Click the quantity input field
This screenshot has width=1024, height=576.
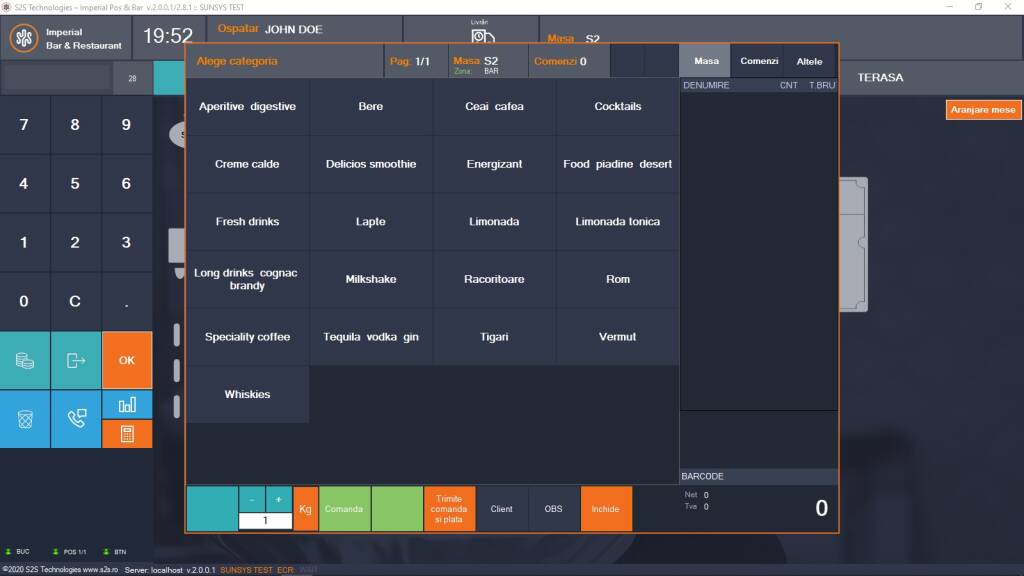[x=265, y=521]
